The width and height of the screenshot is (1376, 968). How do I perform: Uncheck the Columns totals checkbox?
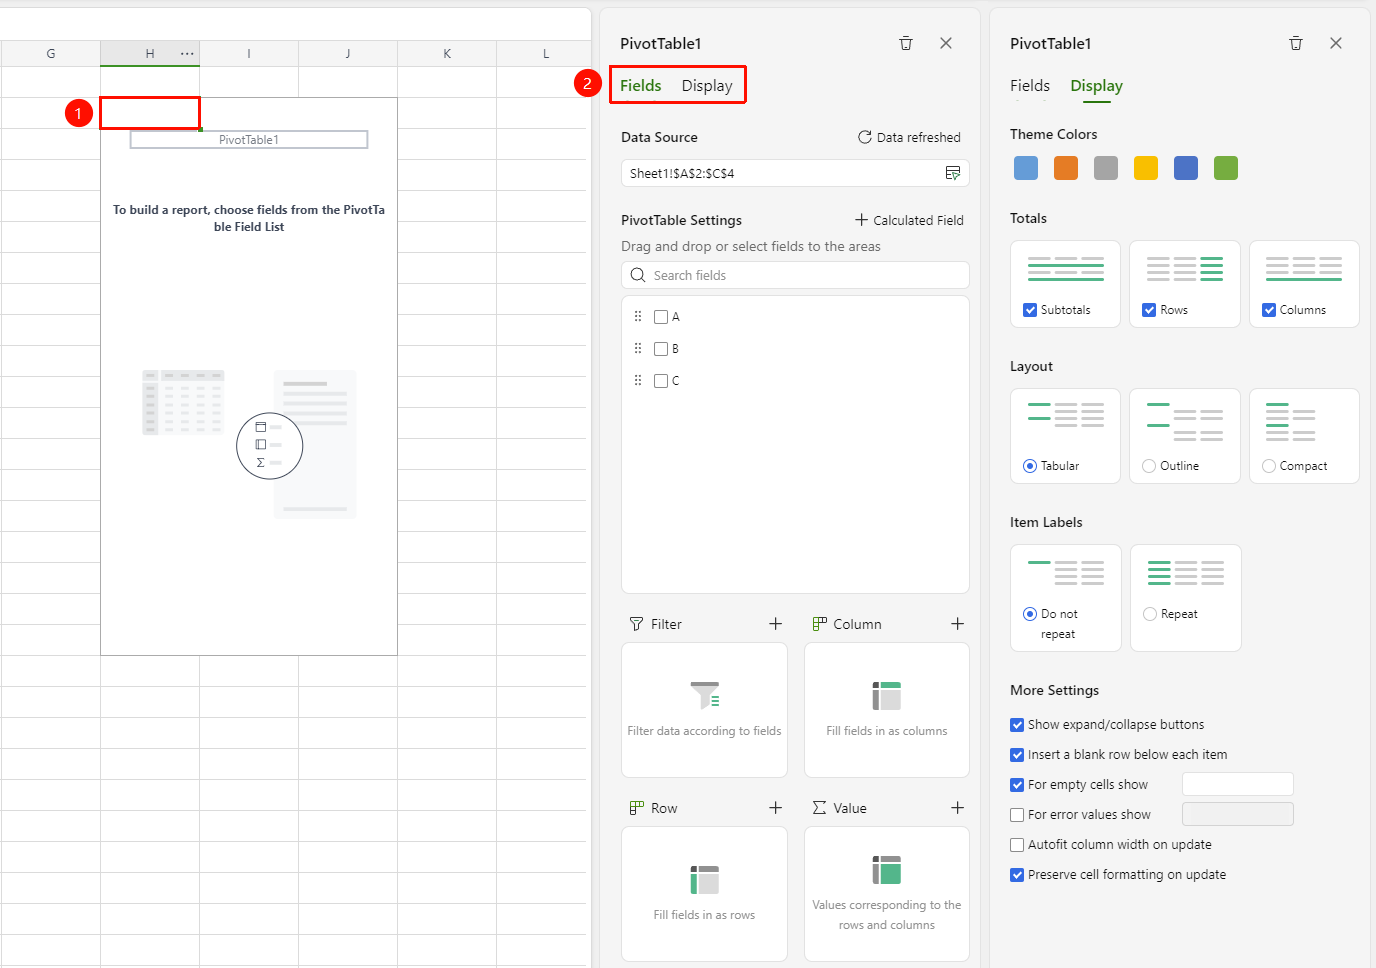(1269, 310)
